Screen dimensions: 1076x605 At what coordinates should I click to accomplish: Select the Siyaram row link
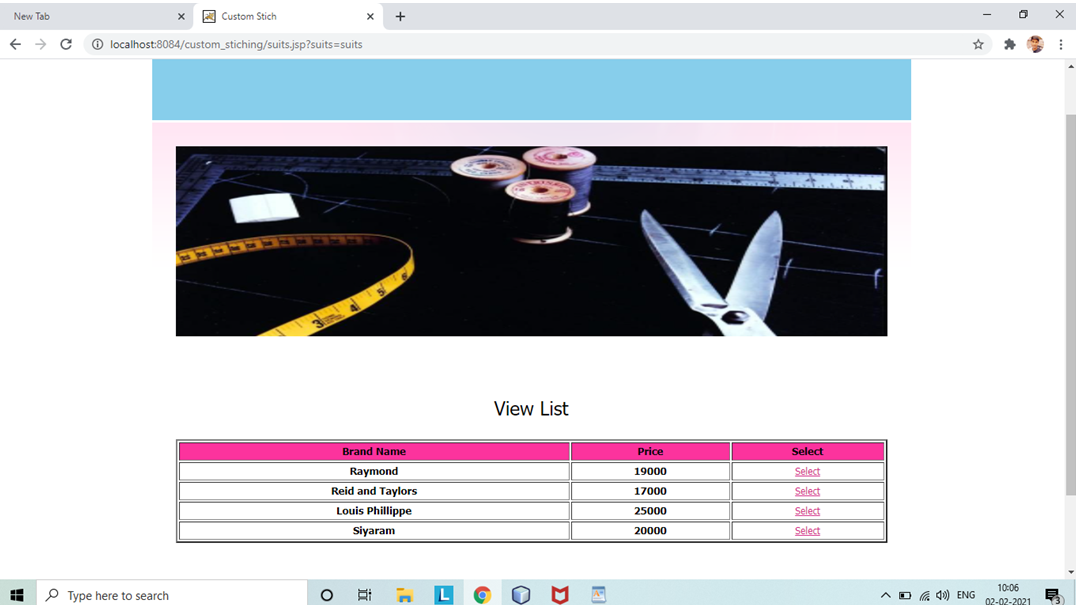(x=807, y=531)
